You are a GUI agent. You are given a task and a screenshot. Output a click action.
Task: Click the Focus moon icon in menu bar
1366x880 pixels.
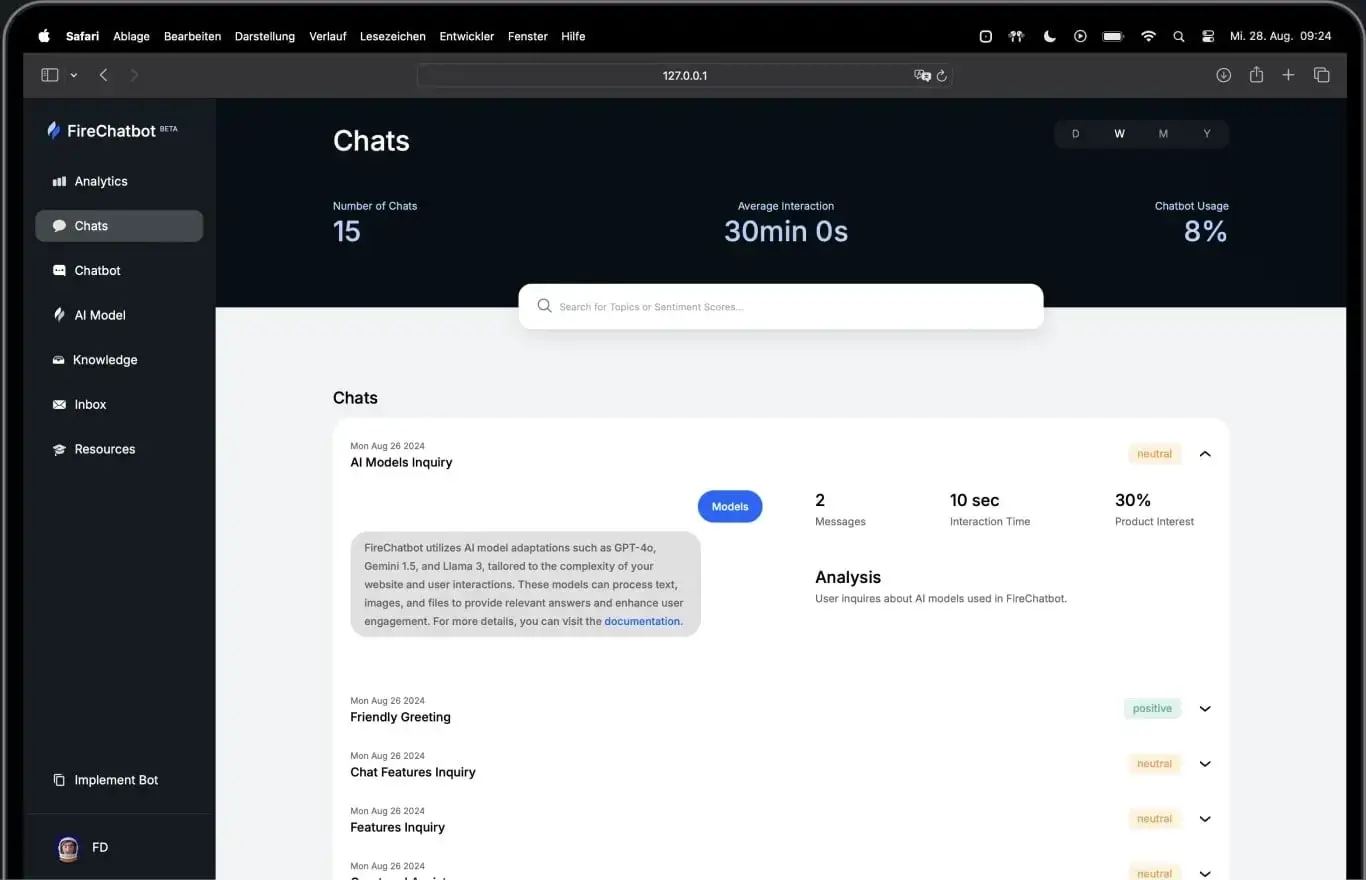click(x=1049, y=36)
